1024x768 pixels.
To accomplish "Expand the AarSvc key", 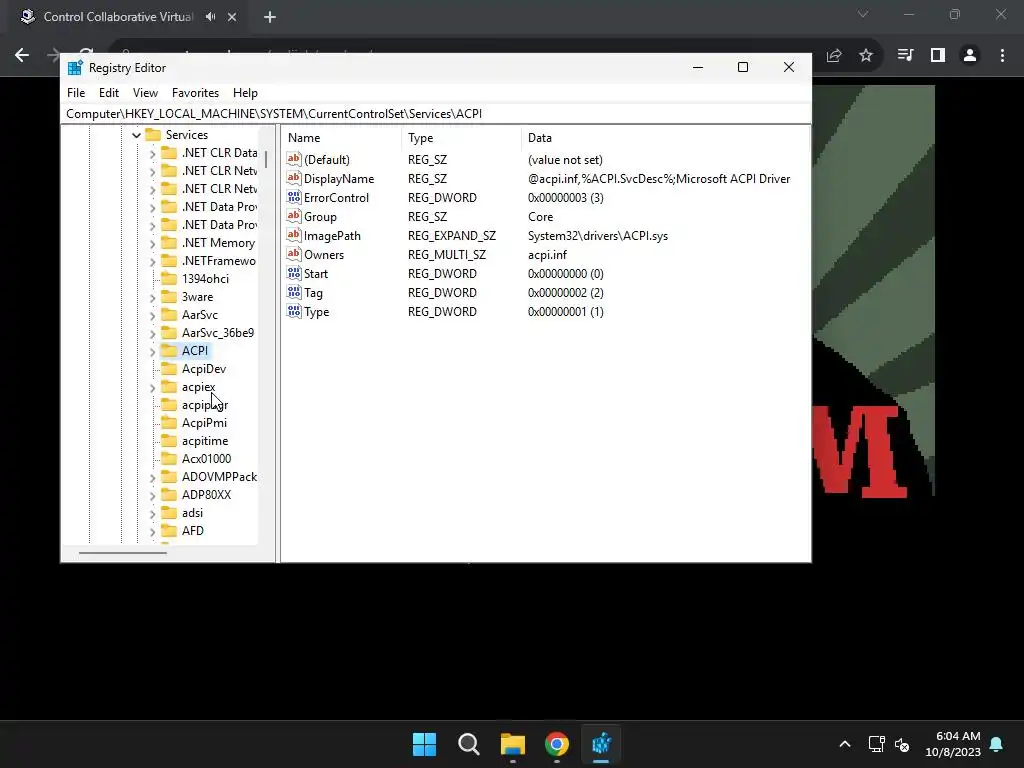I will tap(153, 315).
